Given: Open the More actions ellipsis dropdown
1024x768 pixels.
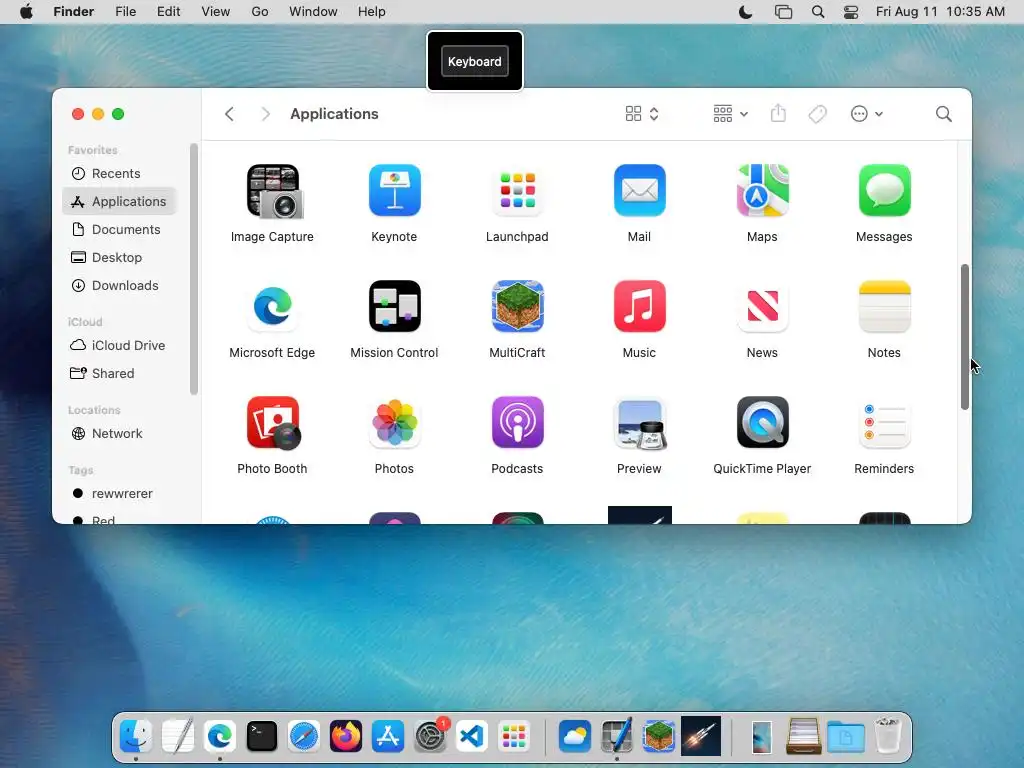Looking at the screenshot, I should point(867,114).
